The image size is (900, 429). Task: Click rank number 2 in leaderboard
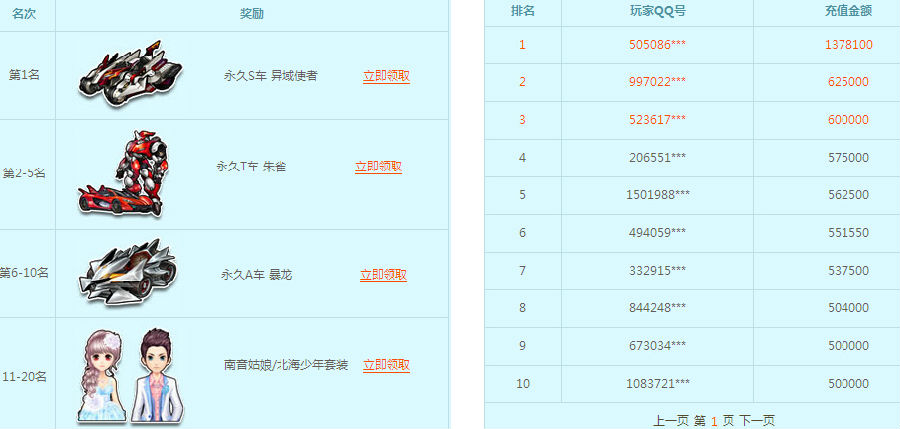pos(522,82)
